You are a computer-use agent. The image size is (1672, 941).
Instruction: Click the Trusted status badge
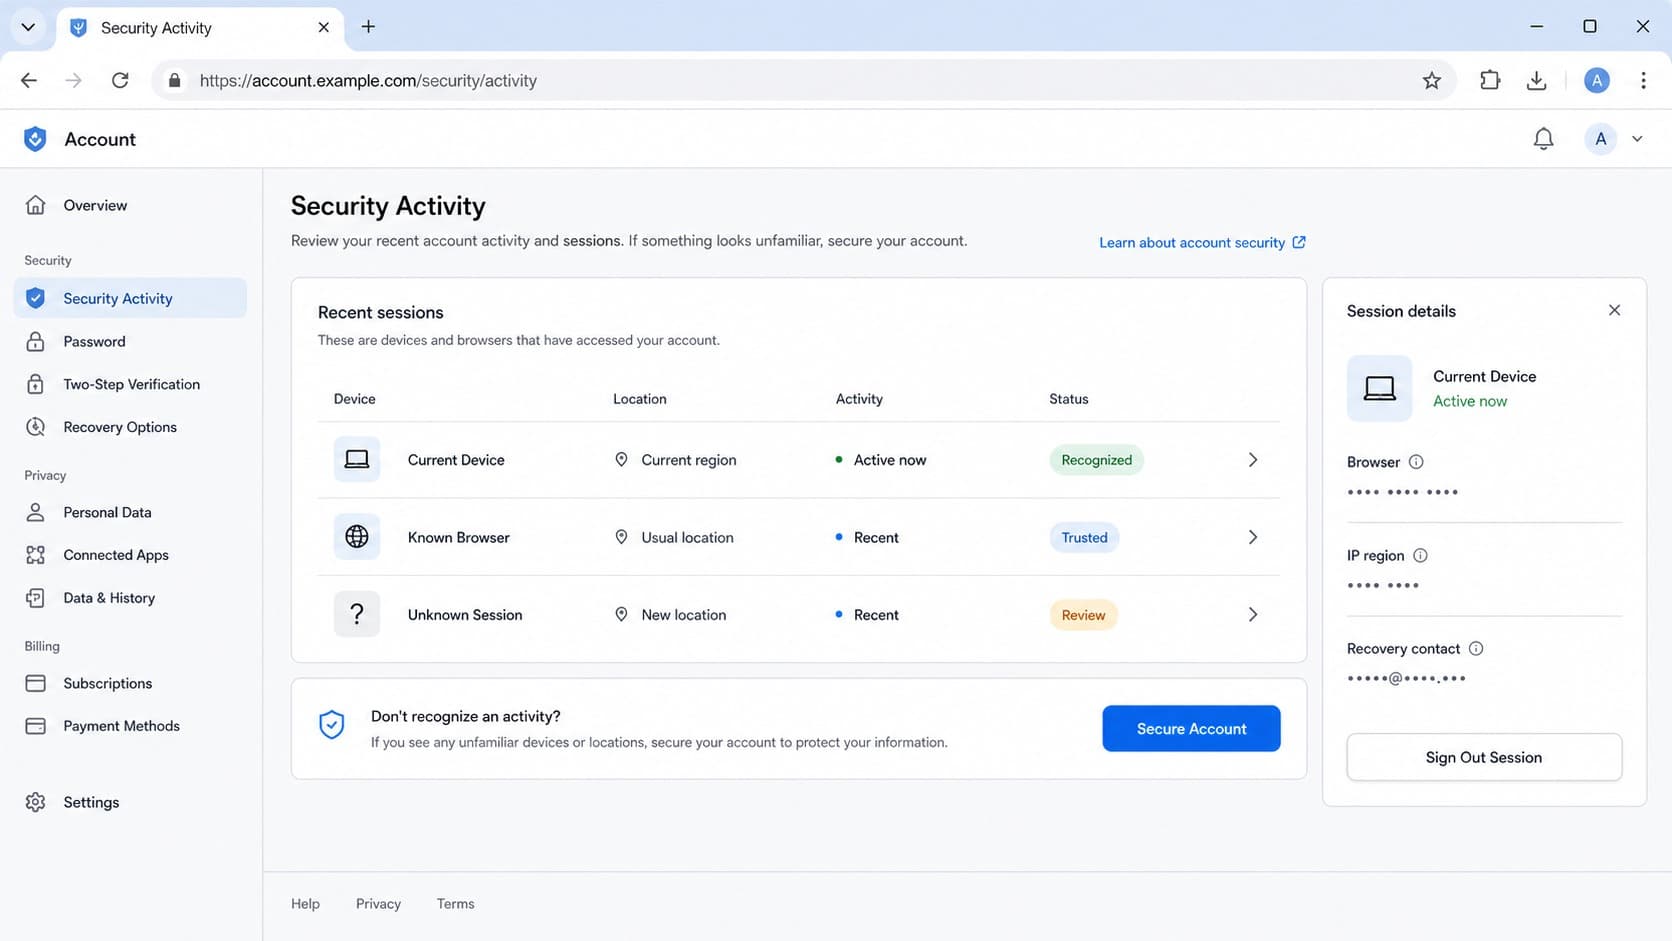[1084, 537]
